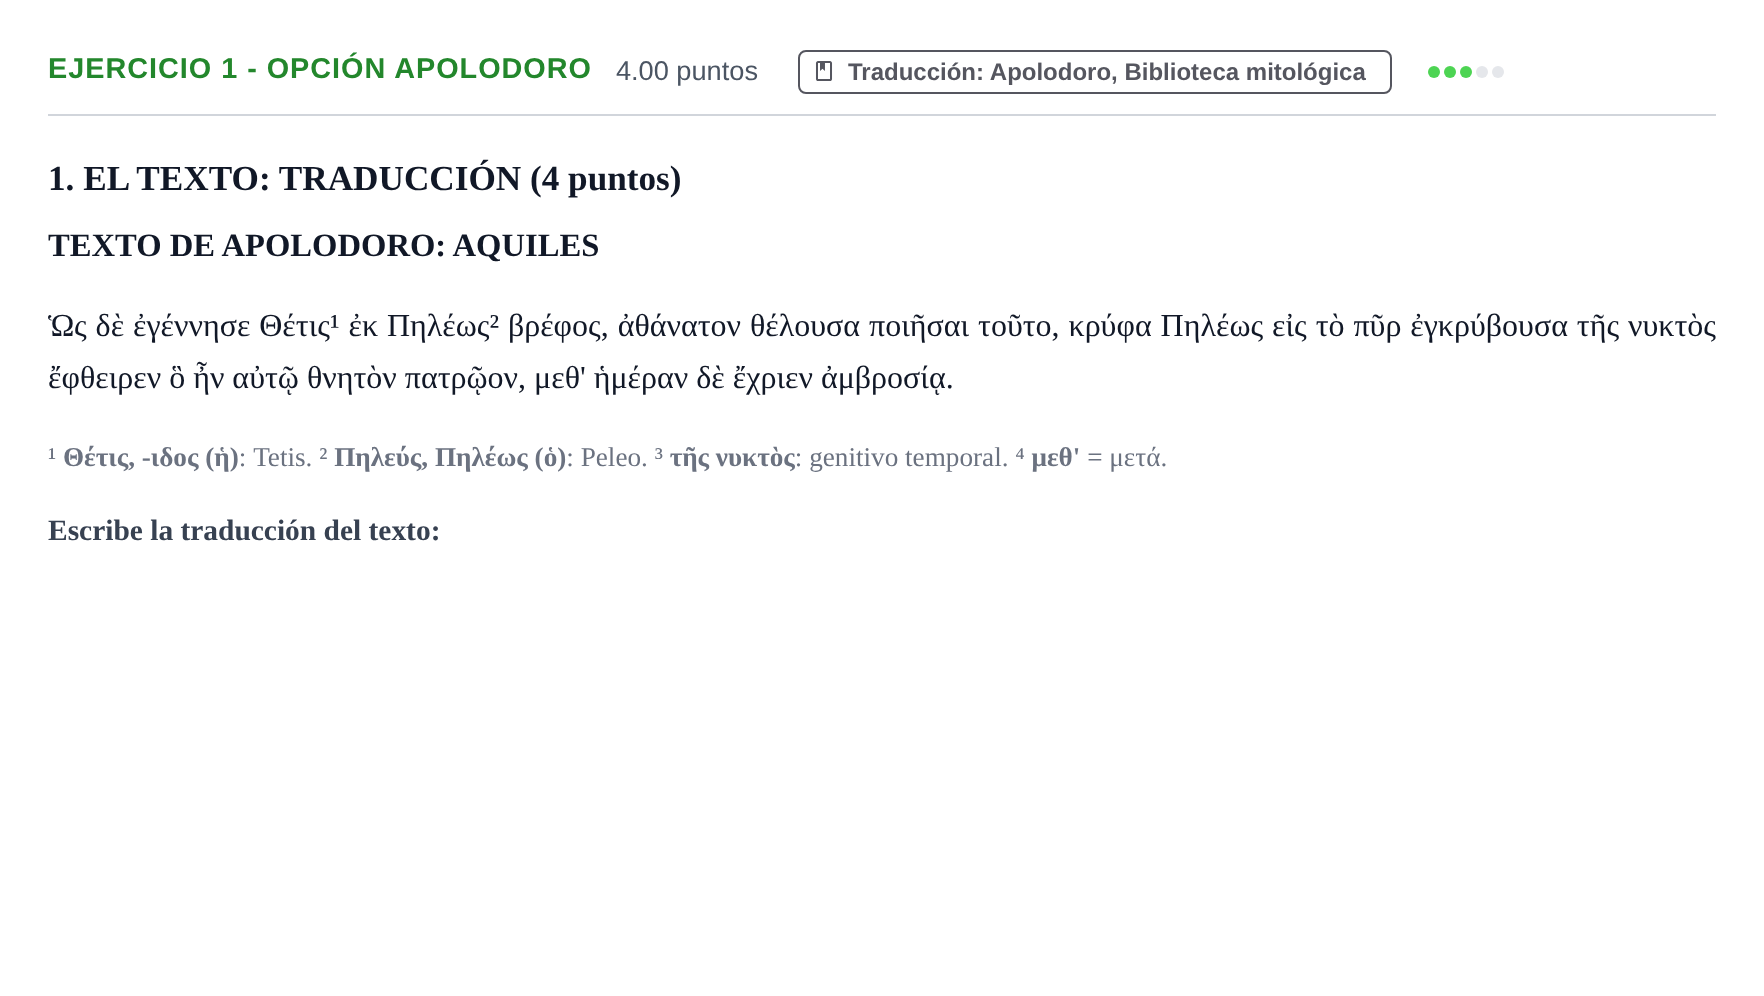
Task: Click the footnote entry Θέτις, -ιδος (ἡ)
Action: pyautogui.click(x=151, y=458)
